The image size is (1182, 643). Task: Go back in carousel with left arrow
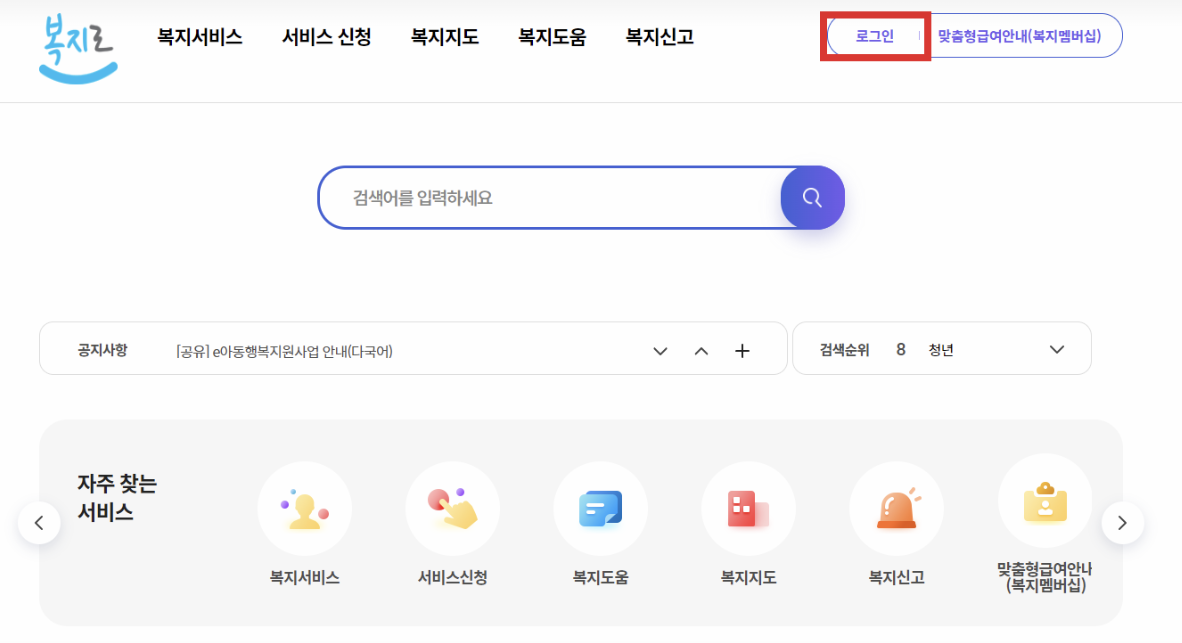click(40, 522)
